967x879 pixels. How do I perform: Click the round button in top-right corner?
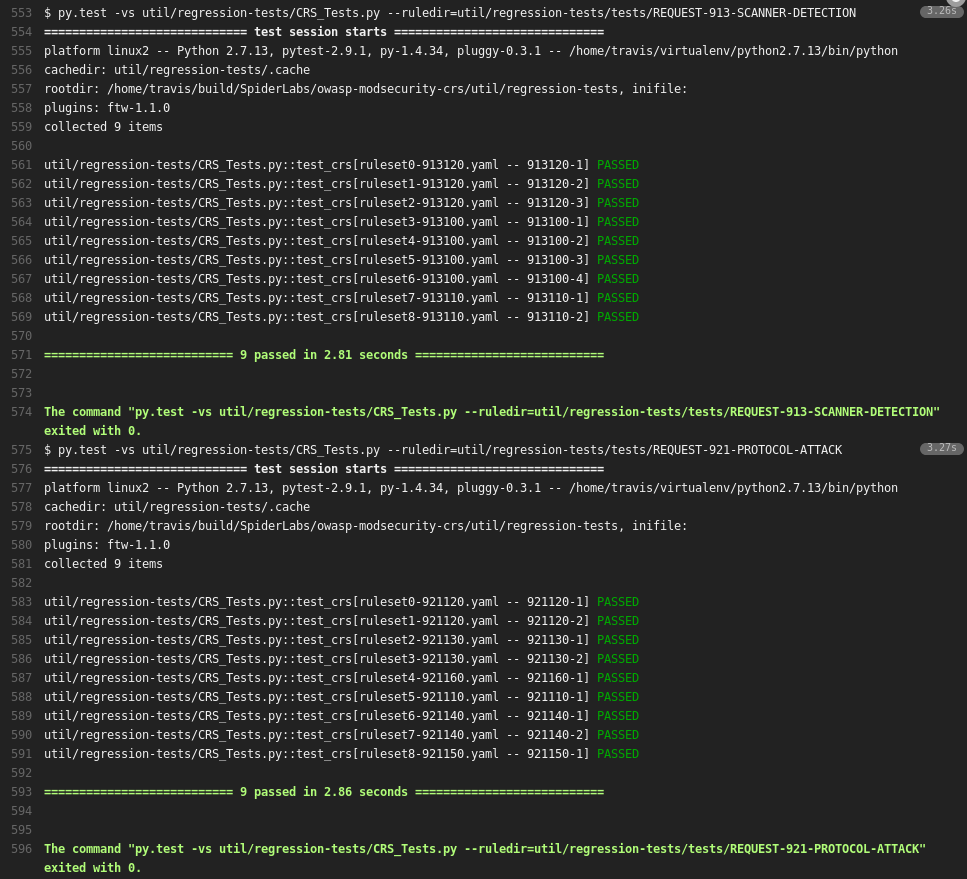(957, 2)
